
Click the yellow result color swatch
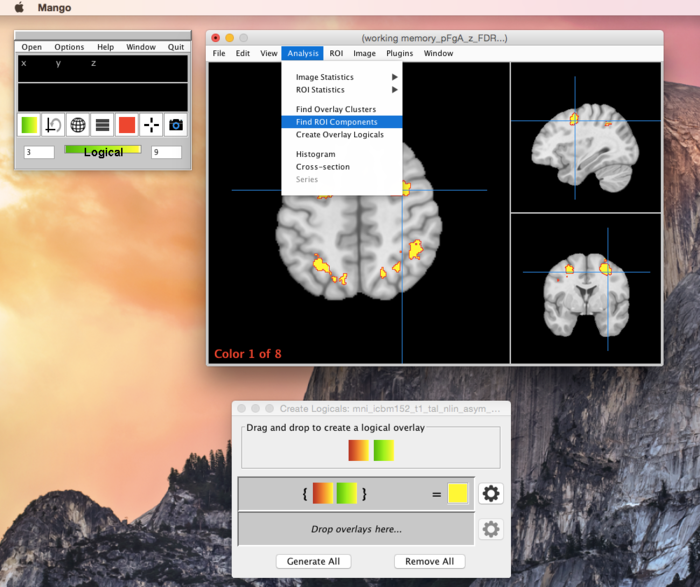[x=458, y=493]
